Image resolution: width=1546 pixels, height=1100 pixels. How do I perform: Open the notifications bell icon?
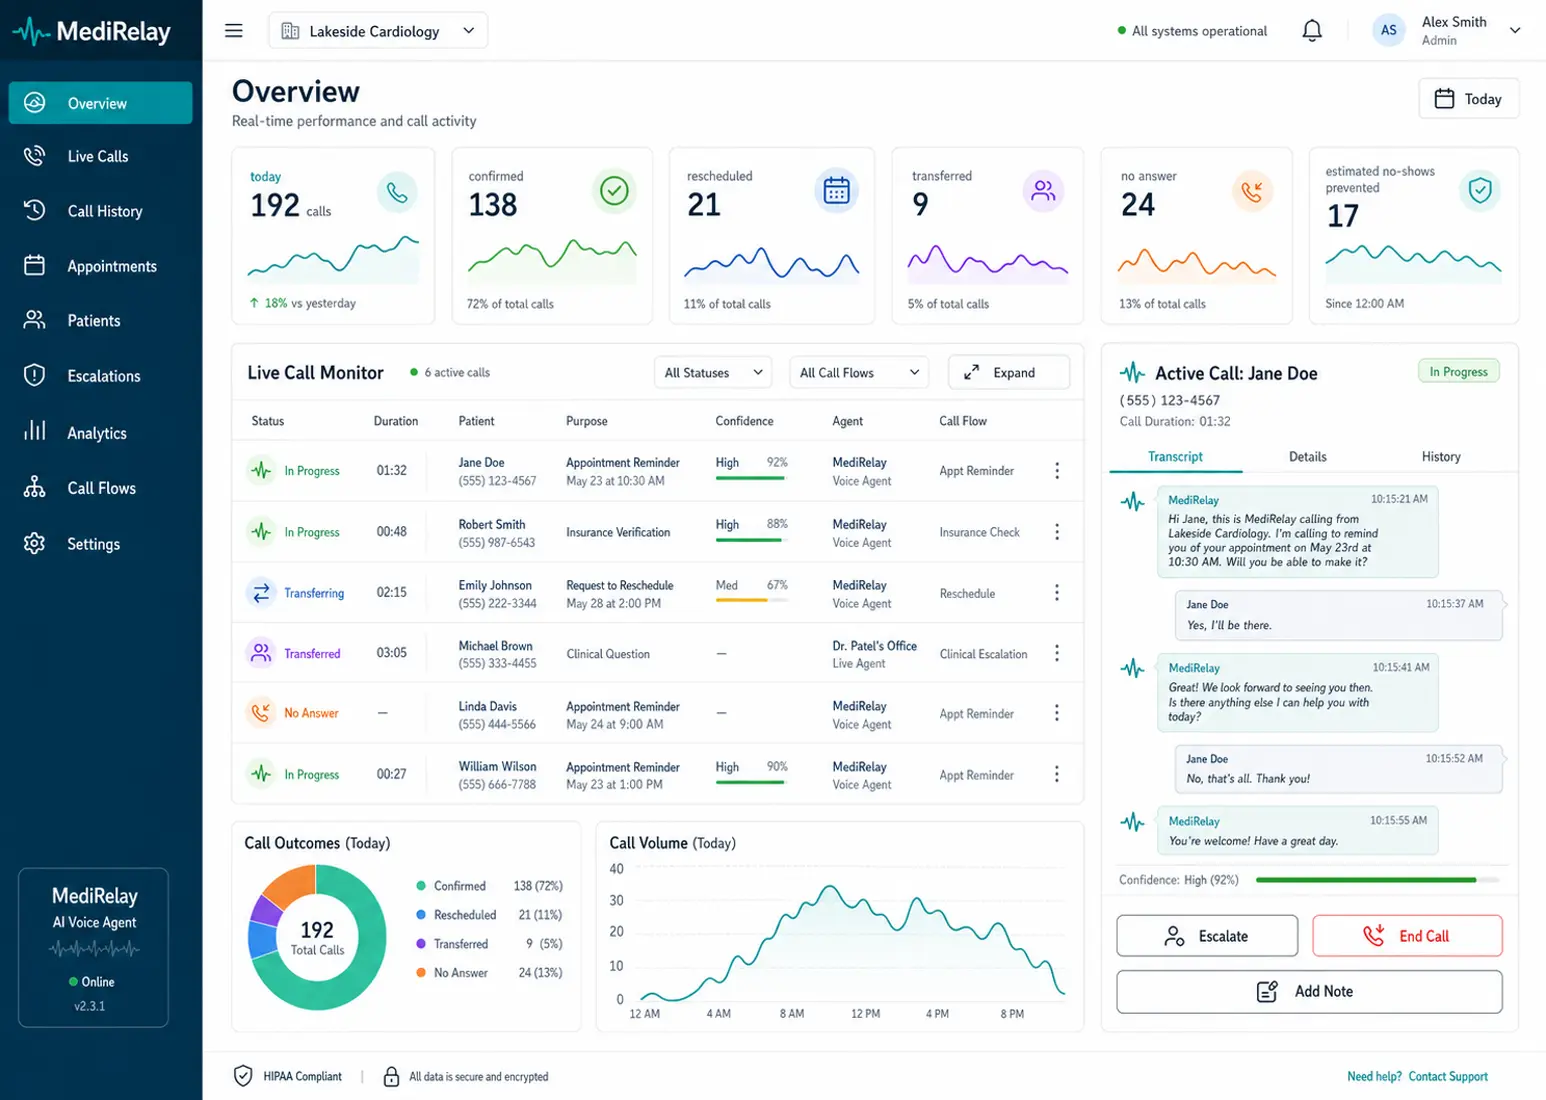[1312, 31]
